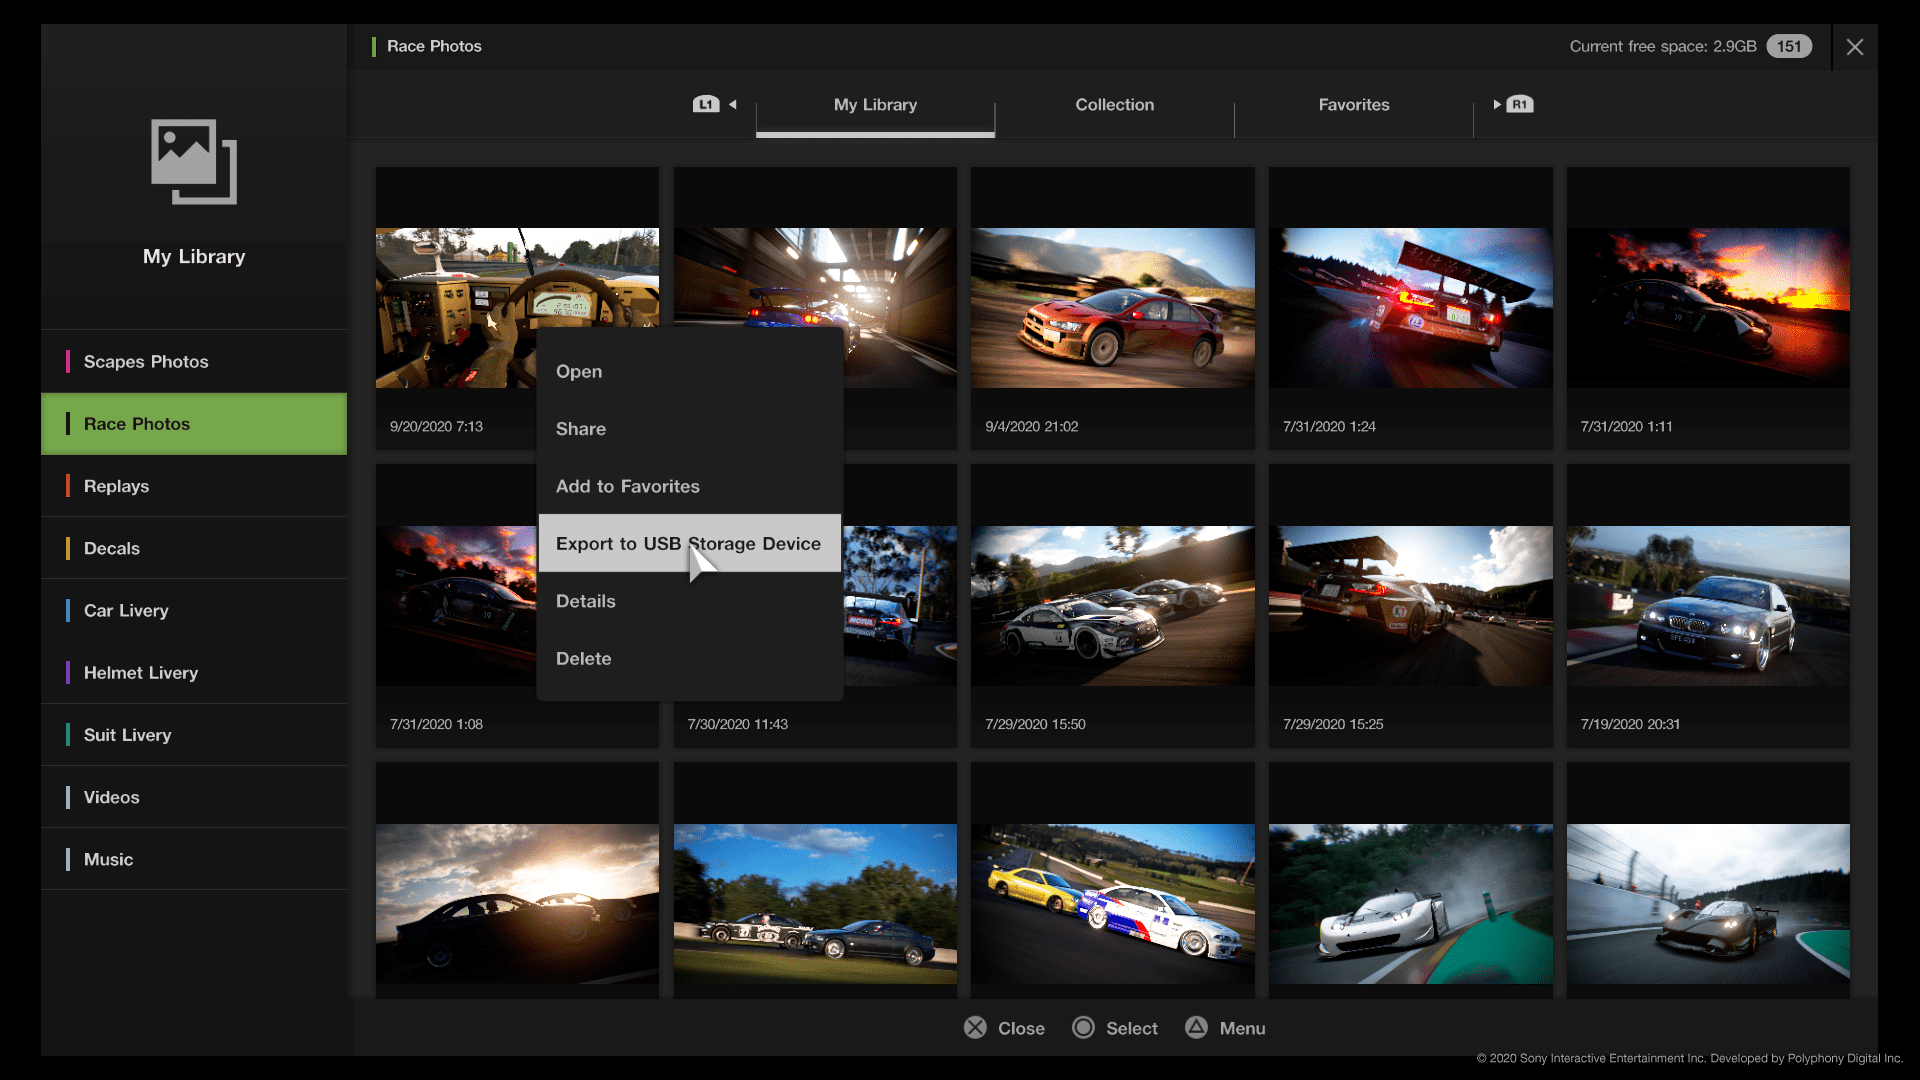Select Export to USB Storage Device
This screenshot has height=1080, width=1920.
tap(690, 543)
